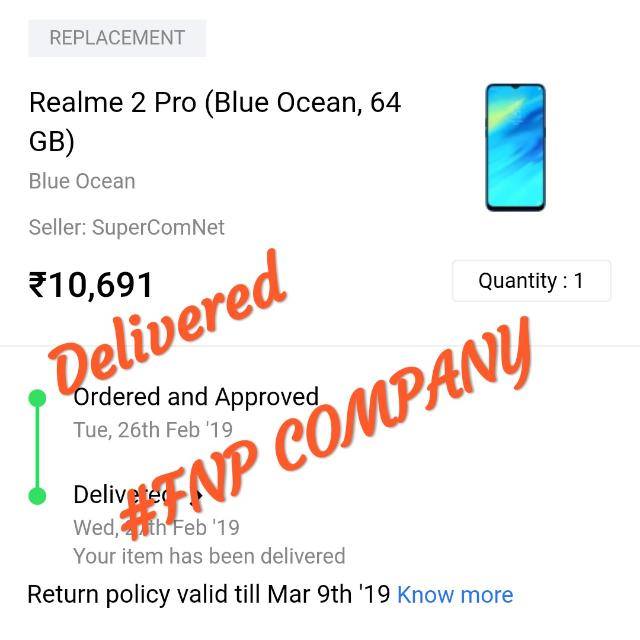Click the green Ordered and Approved dot

[37, 398]
